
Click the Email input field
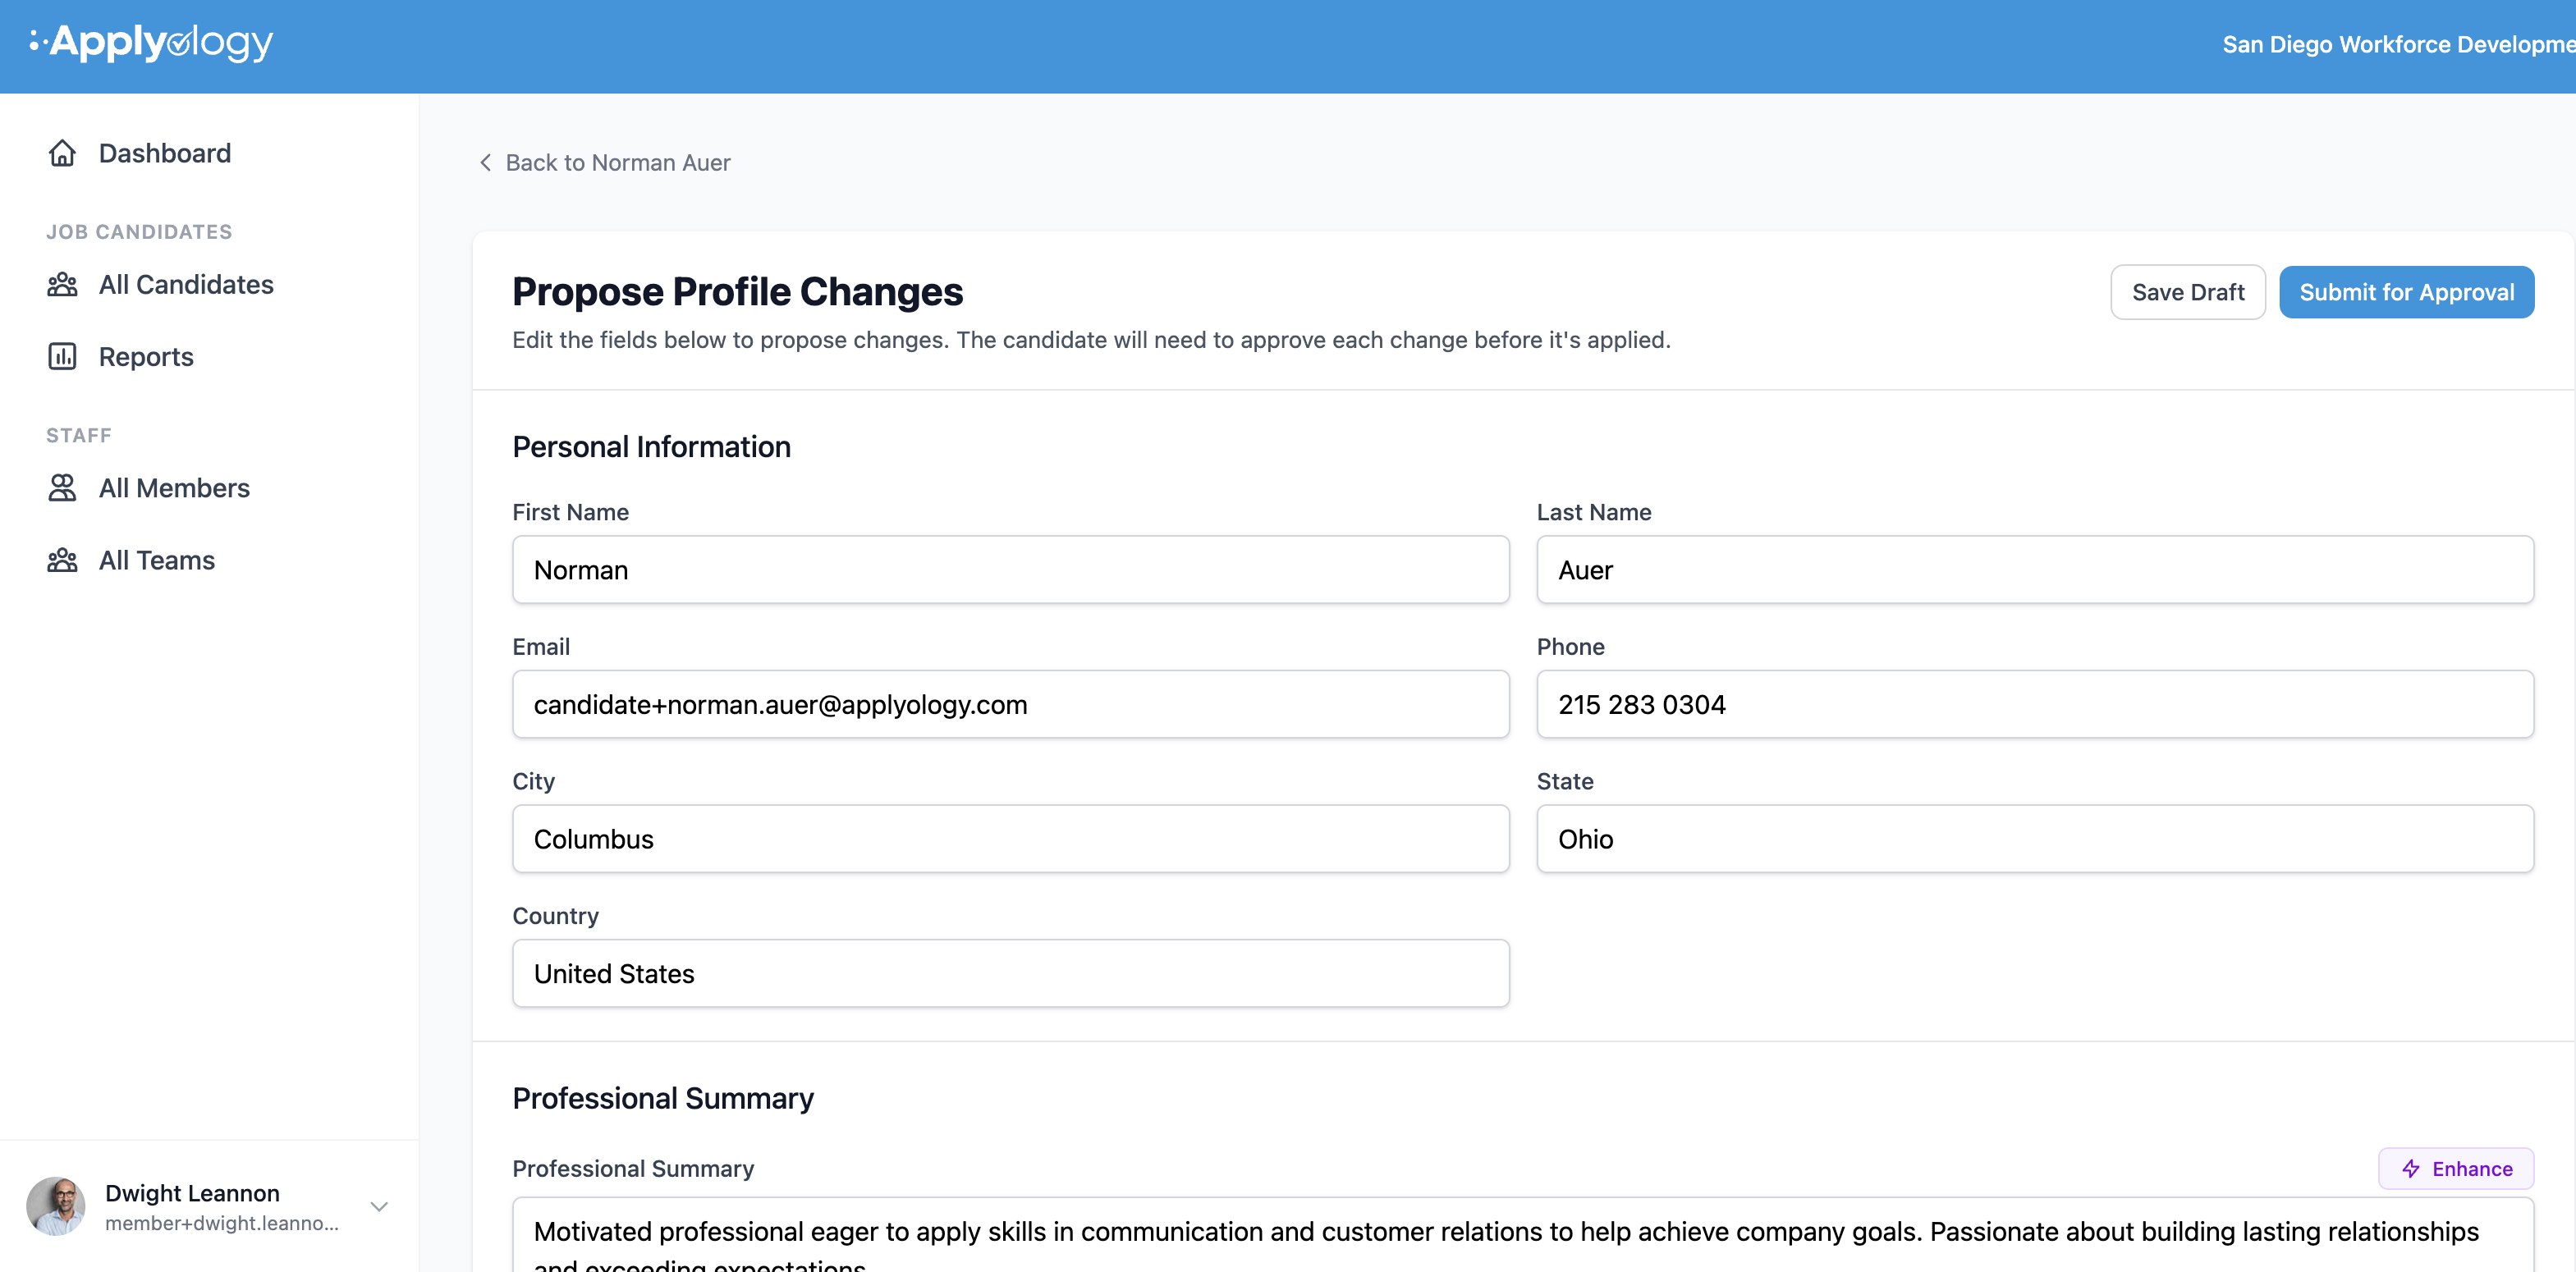(1011, 705)
